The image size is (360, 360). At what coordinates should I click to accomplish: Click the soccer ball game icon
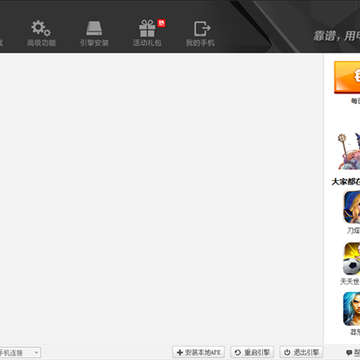point(352,258)
